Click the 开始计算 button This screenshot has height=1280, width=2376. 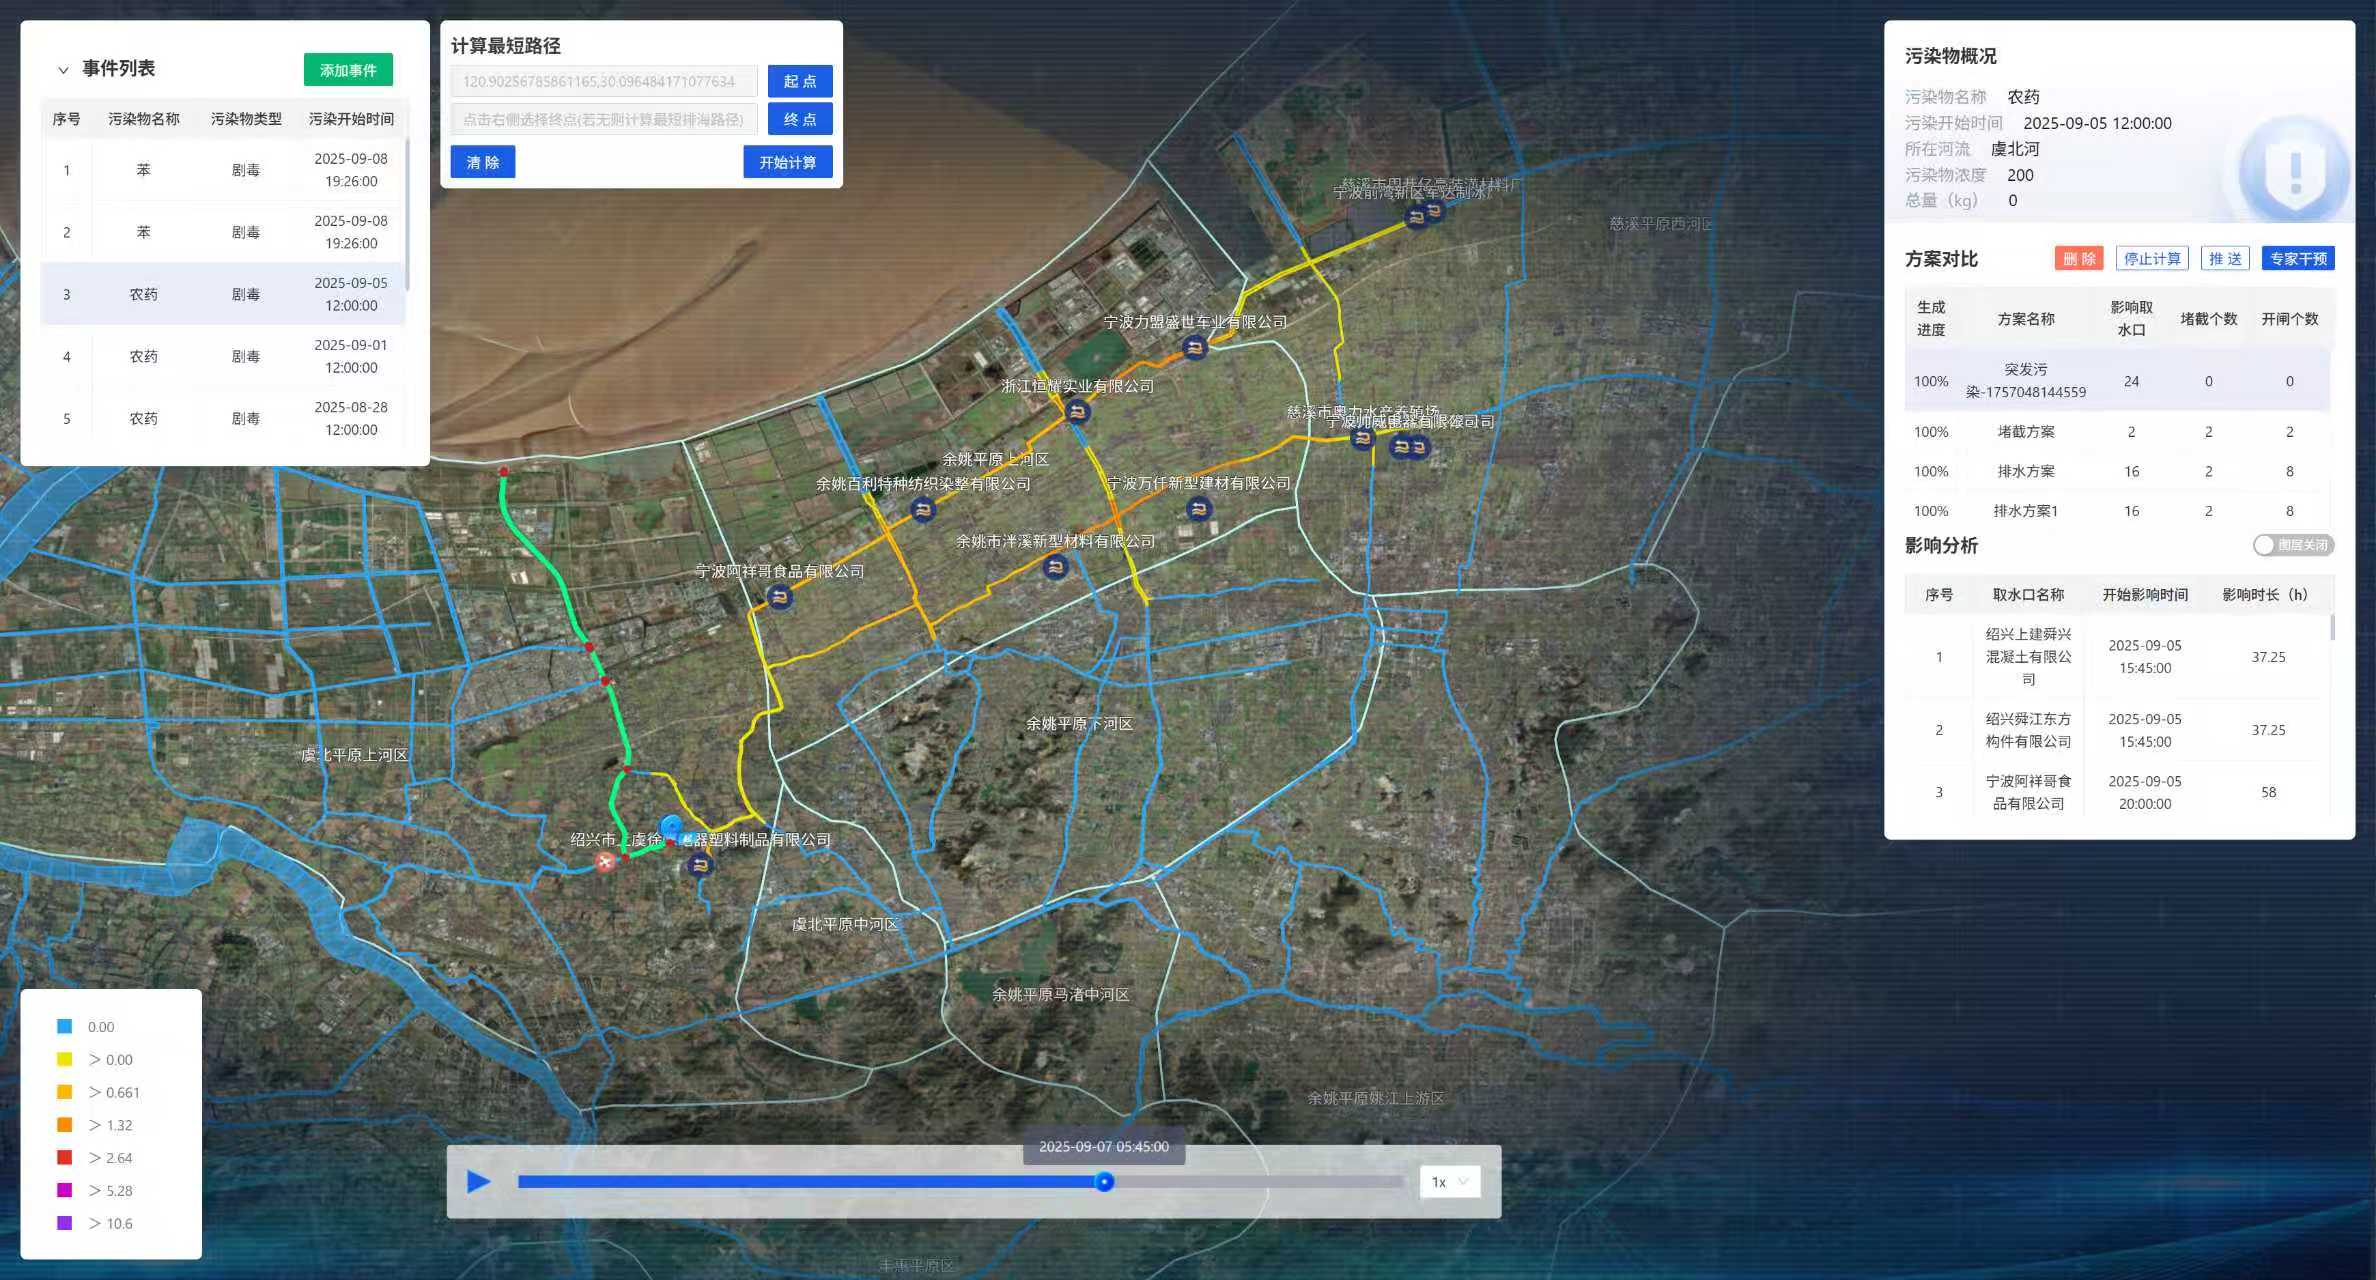point(787,162)
